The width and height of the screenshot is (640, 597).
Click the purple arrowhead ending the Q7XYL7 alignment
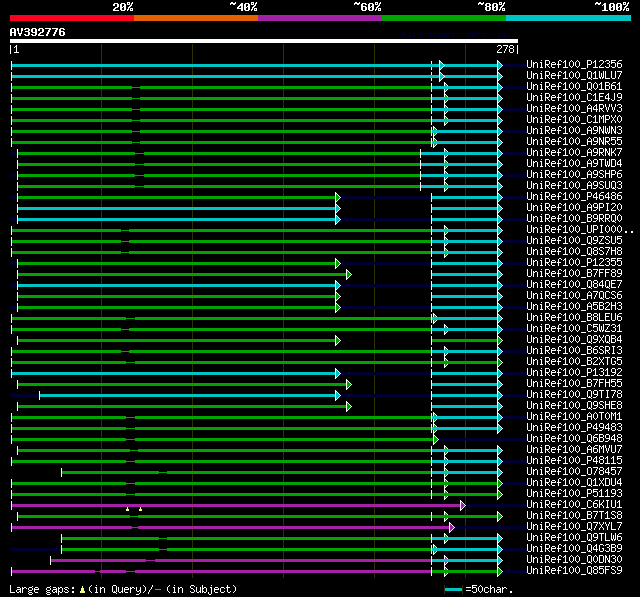(x=451, y=528)
